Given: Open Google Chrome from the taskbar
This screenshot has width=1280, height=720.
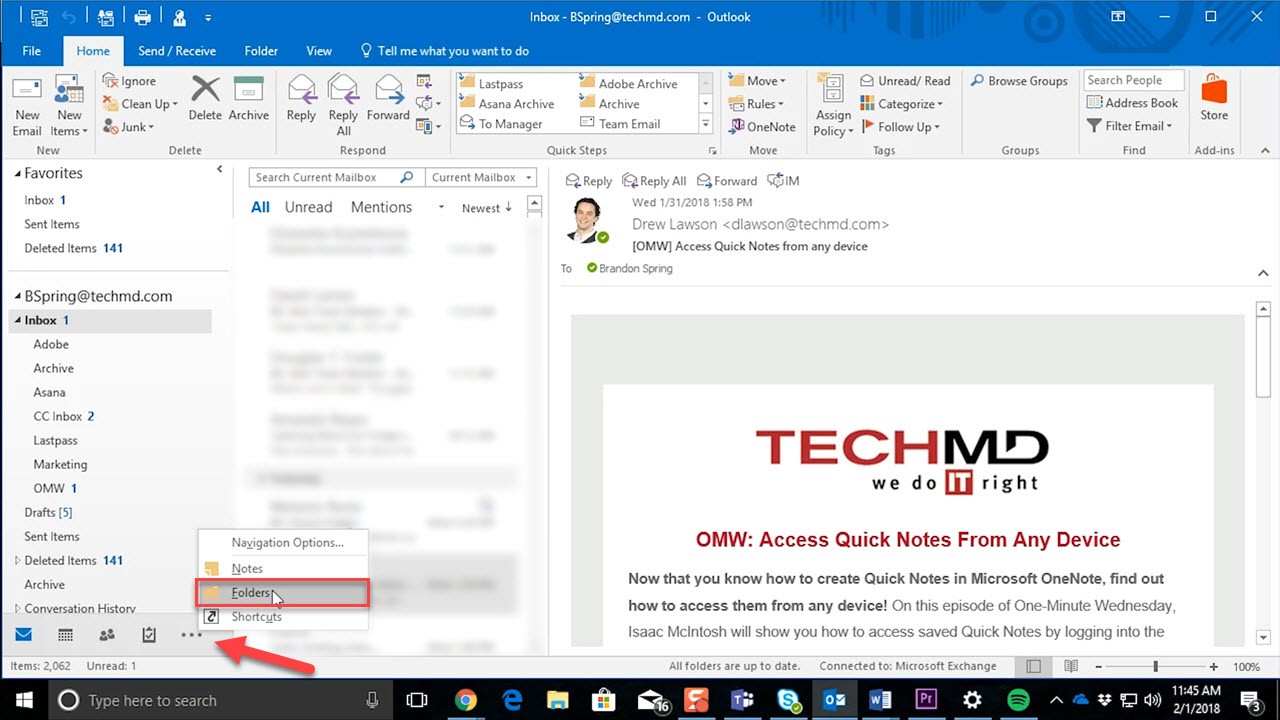Looking at the screenshot, I should (466, 700).
